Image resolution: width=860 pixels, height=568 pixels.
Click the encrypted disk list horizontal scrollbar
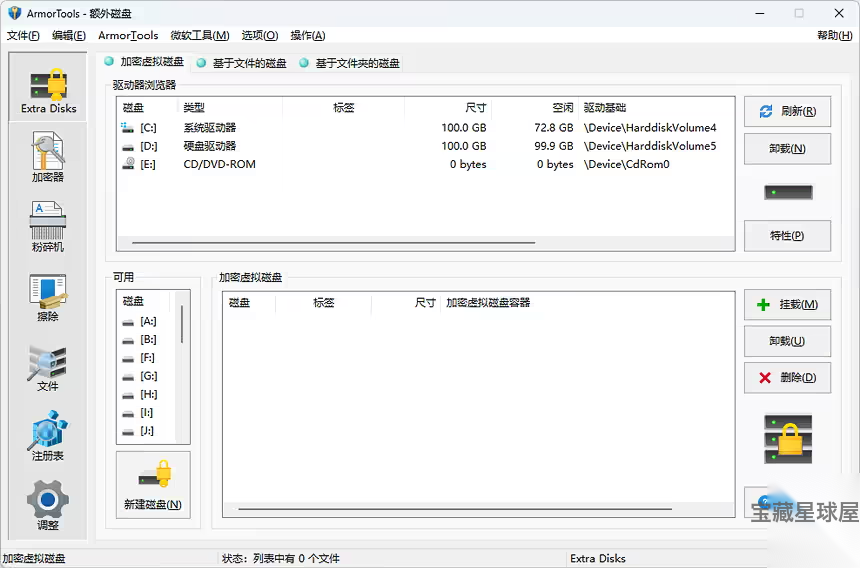[455, 509]
